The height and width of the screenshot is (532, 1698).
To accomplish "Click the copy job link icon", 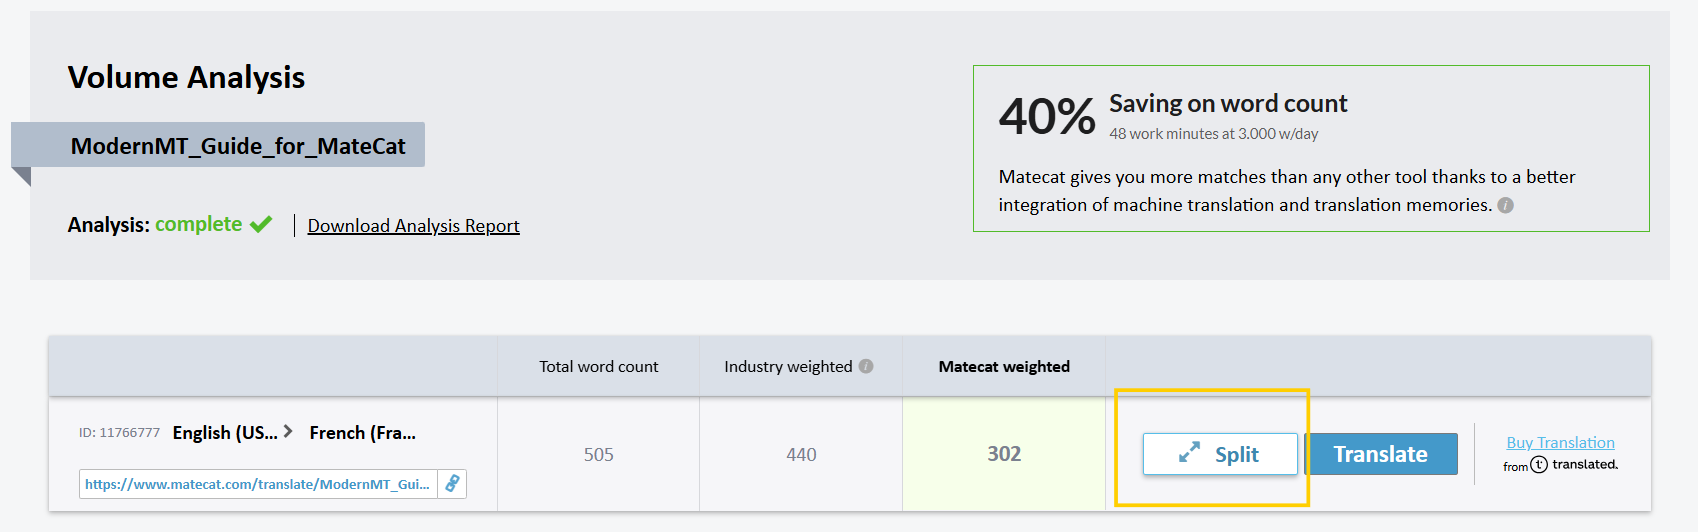I will (452, 484).
